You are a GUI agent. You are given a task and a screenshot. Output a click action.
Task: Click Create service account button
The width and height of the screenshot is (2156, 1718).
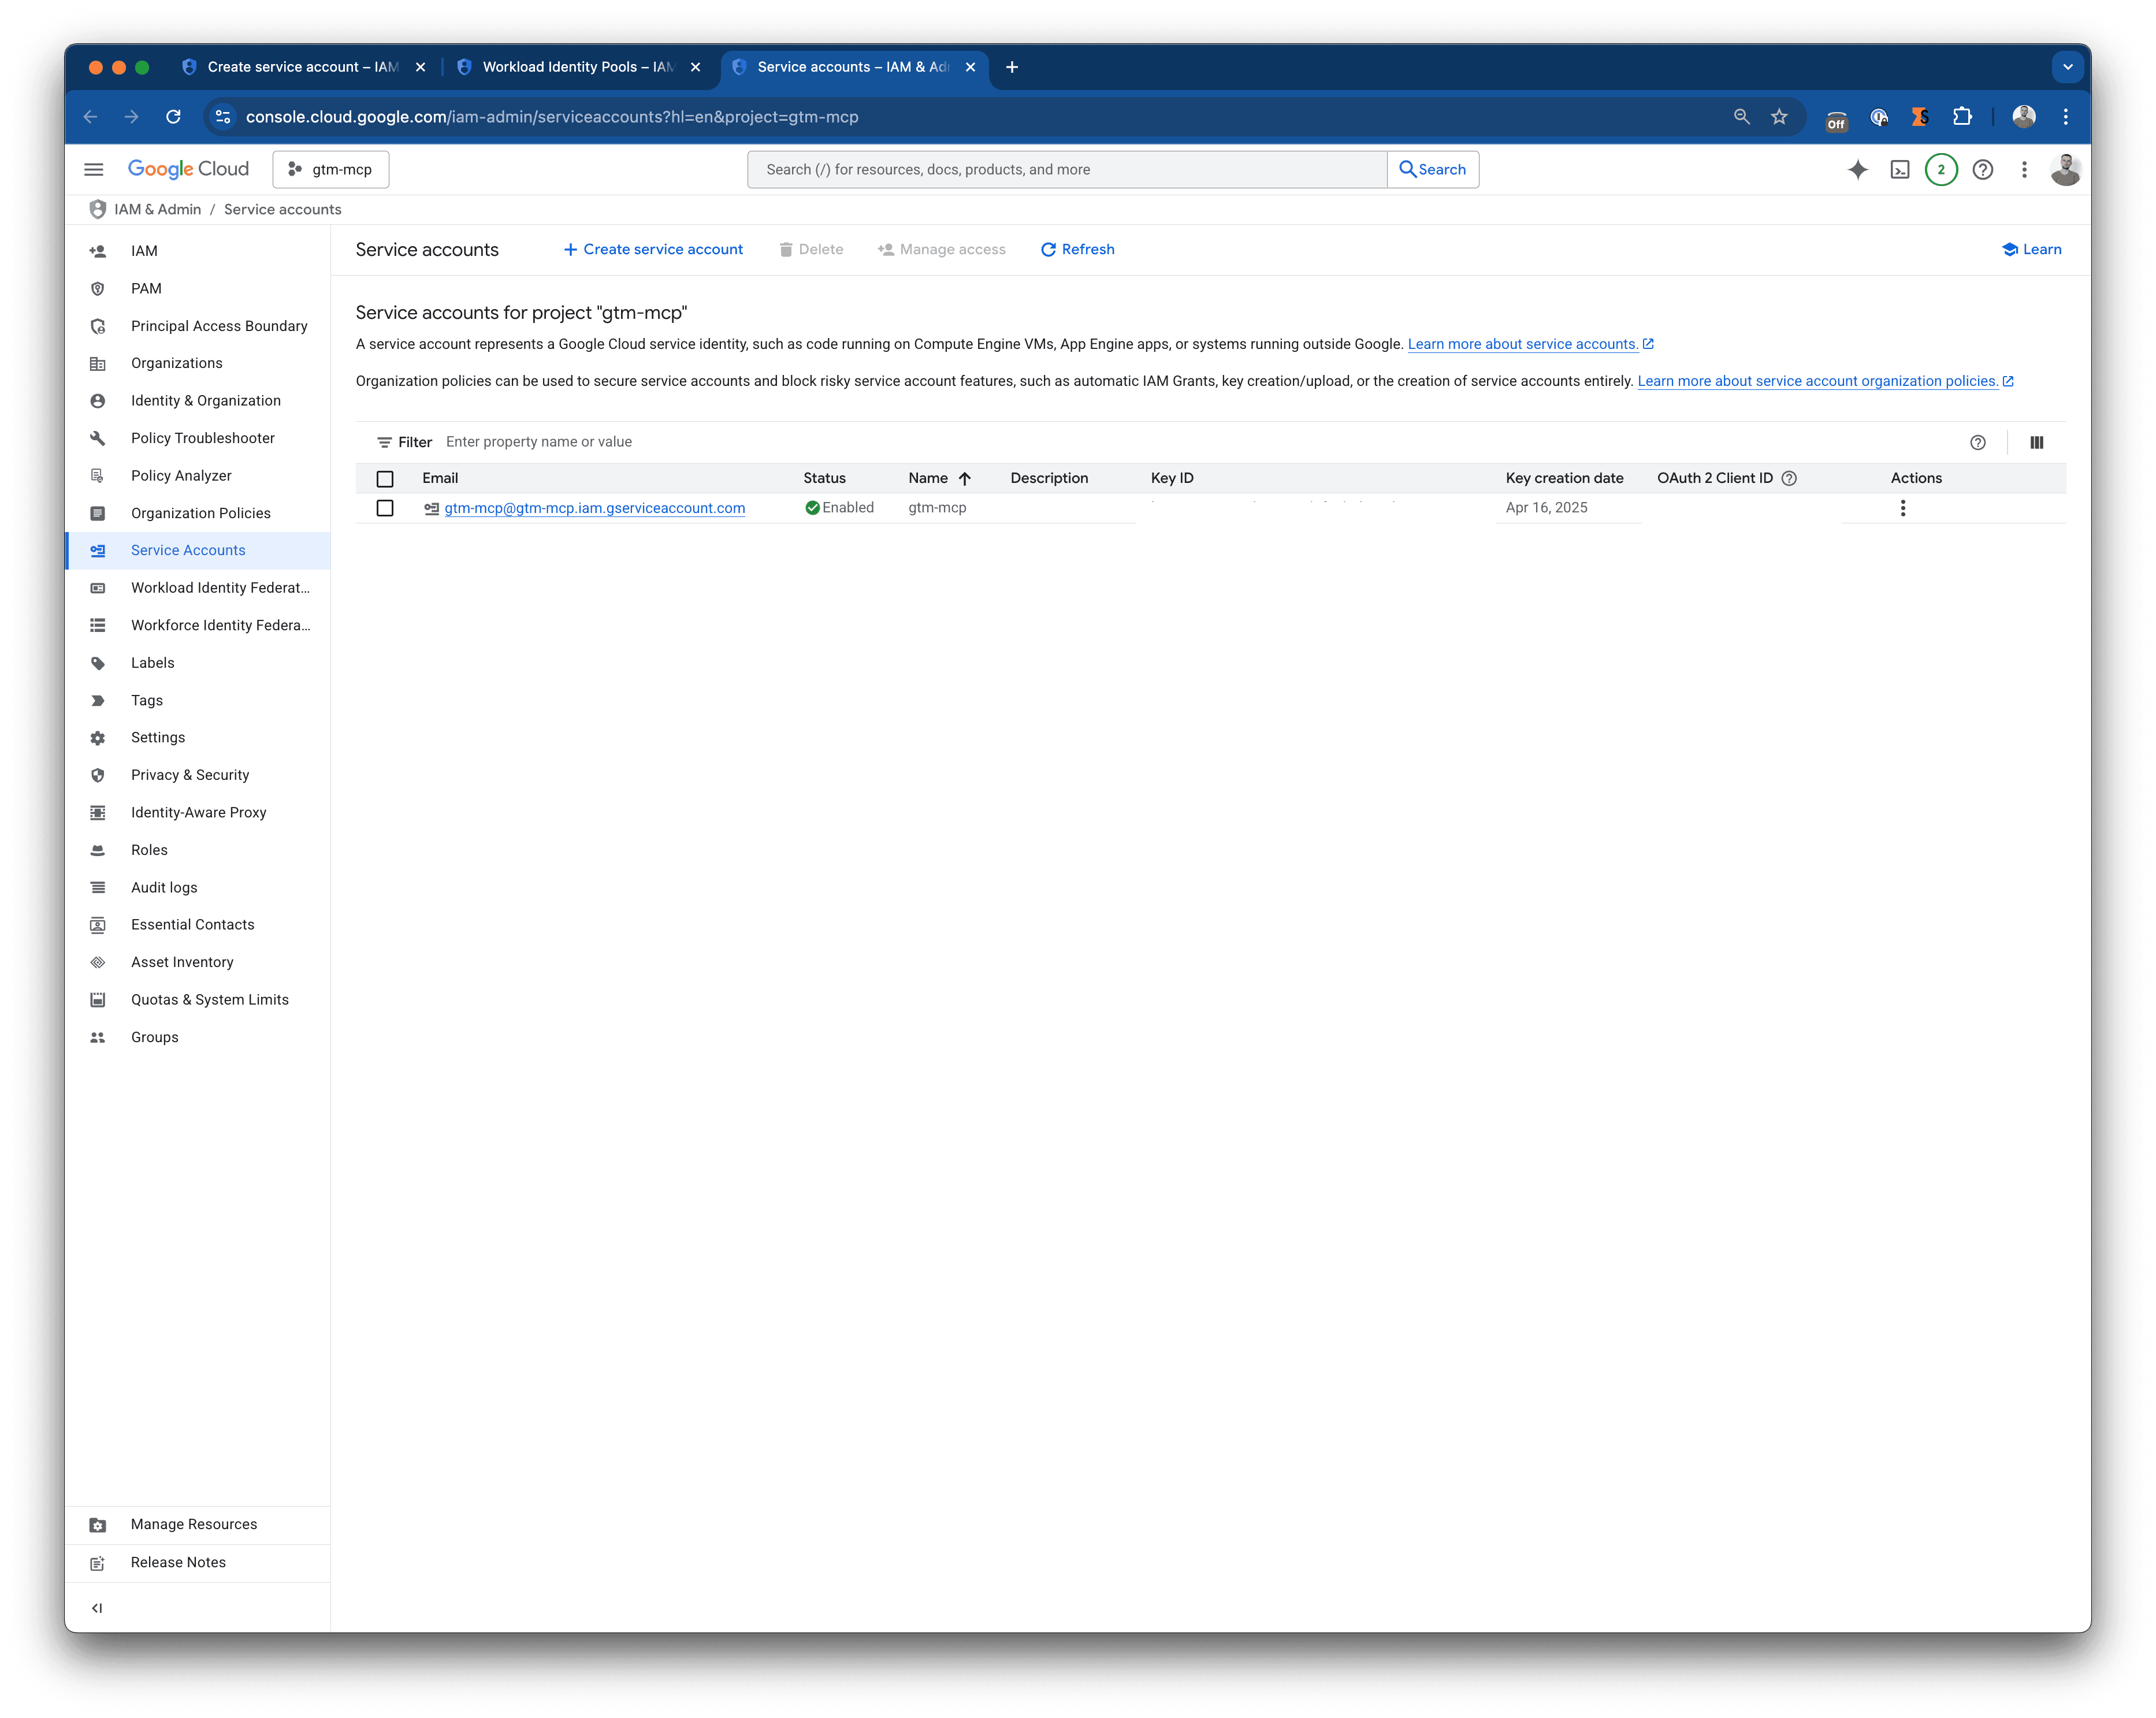pyautogui.click(x=653, y=250)
